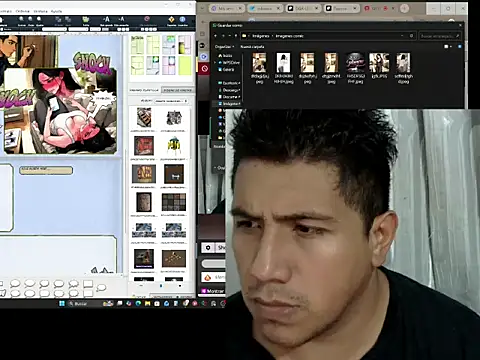Click the yellow diamond toolbar icon
This screenshot has height=360, width=480.
coord(171,19)
